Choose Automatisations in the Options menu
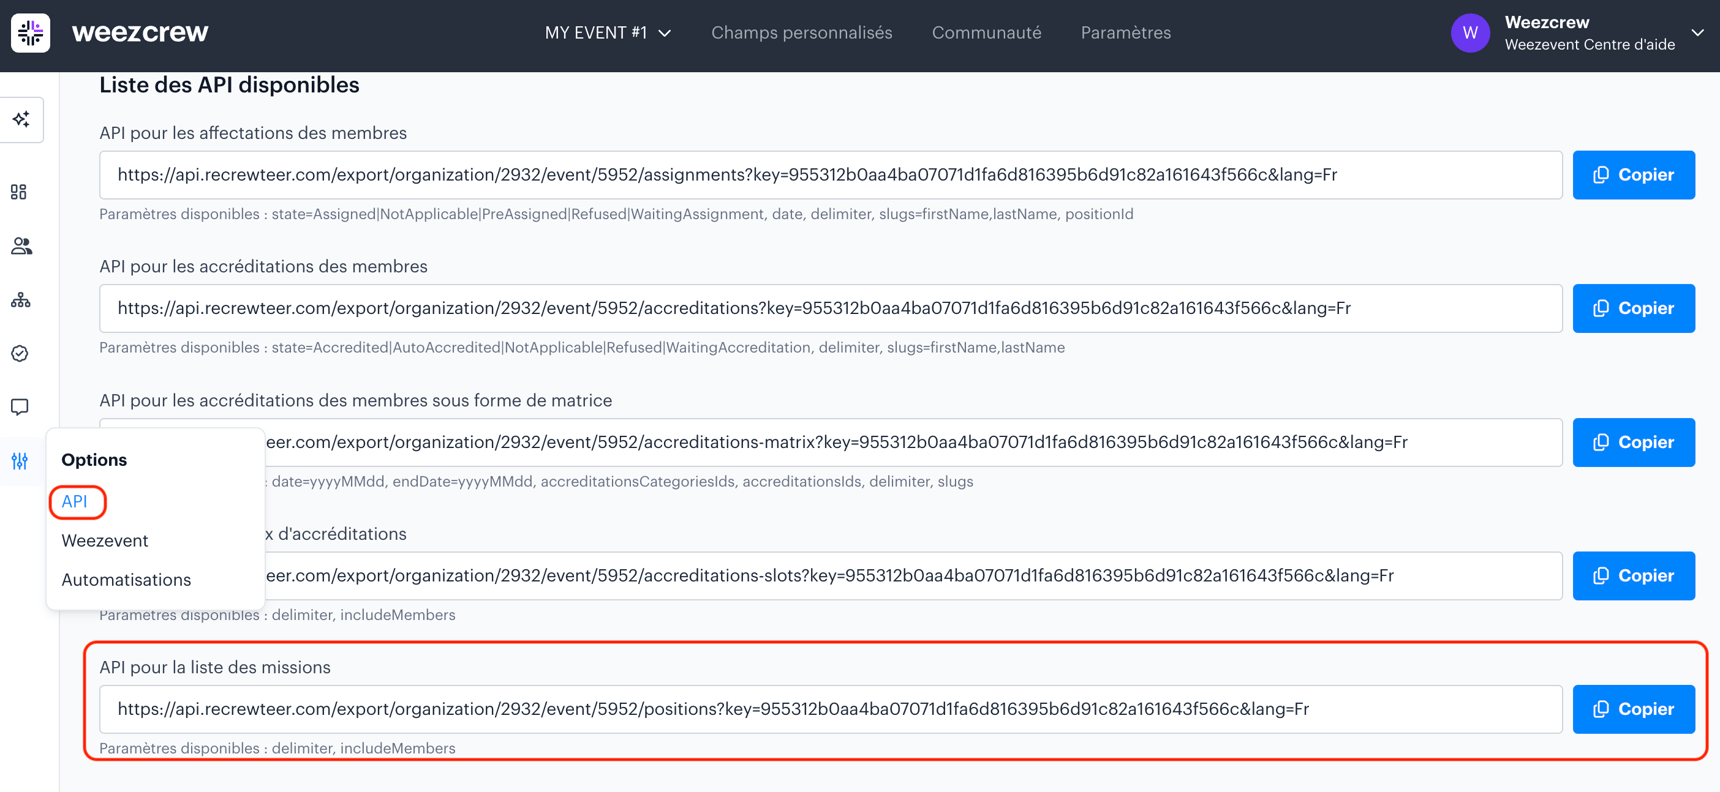 pyautogui.click(x=126, y=580)
